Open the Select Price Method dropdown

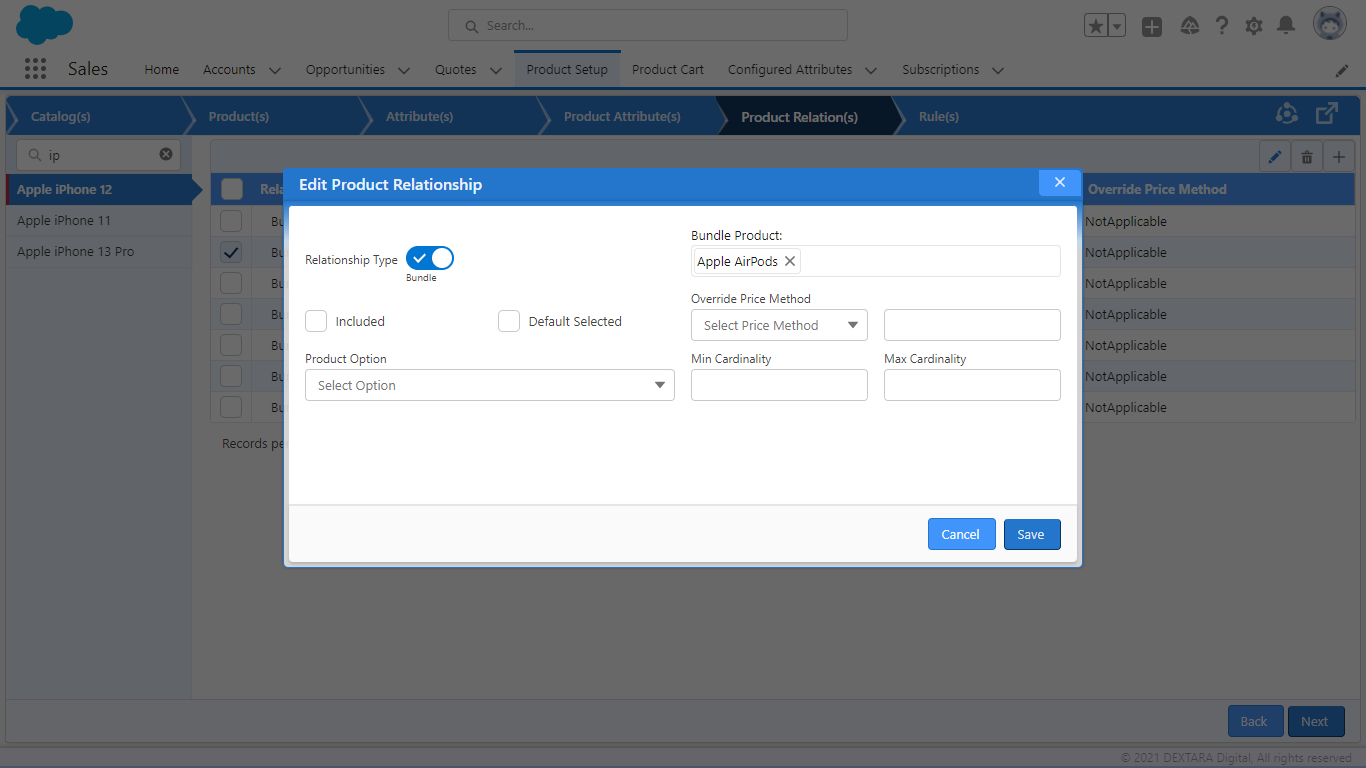tap(779, 325)
